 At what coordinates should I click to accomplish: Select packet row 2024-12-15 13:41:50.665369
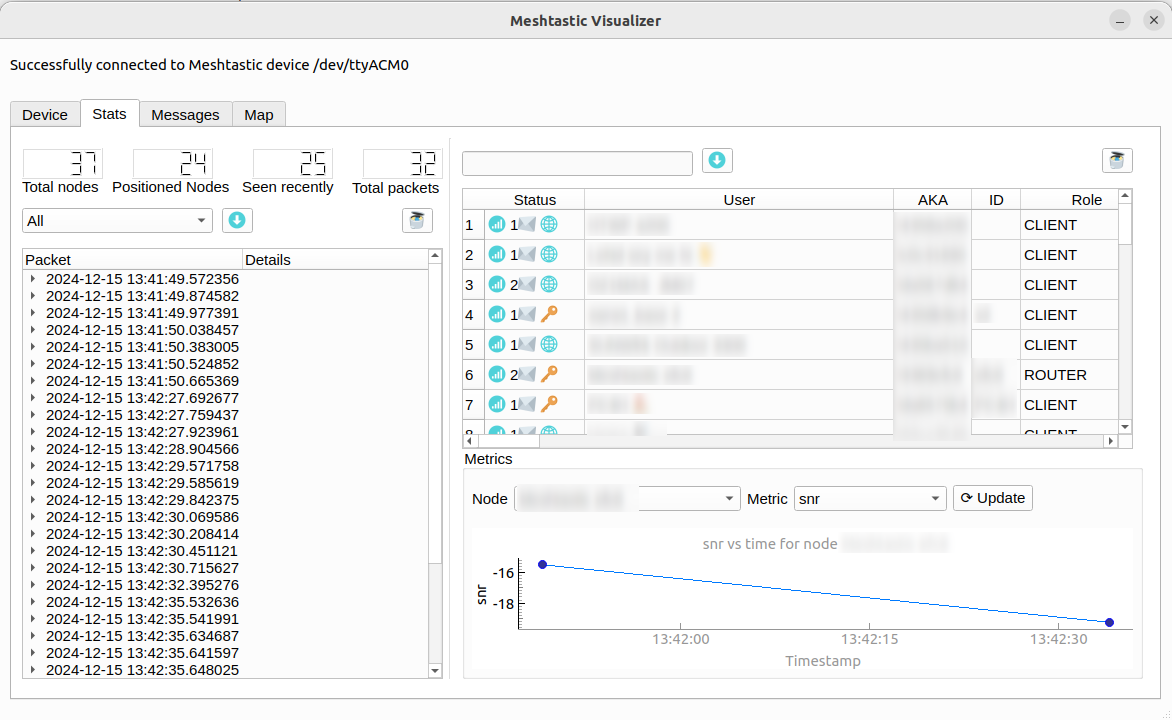pyautogui.click(x=142, y=381)
